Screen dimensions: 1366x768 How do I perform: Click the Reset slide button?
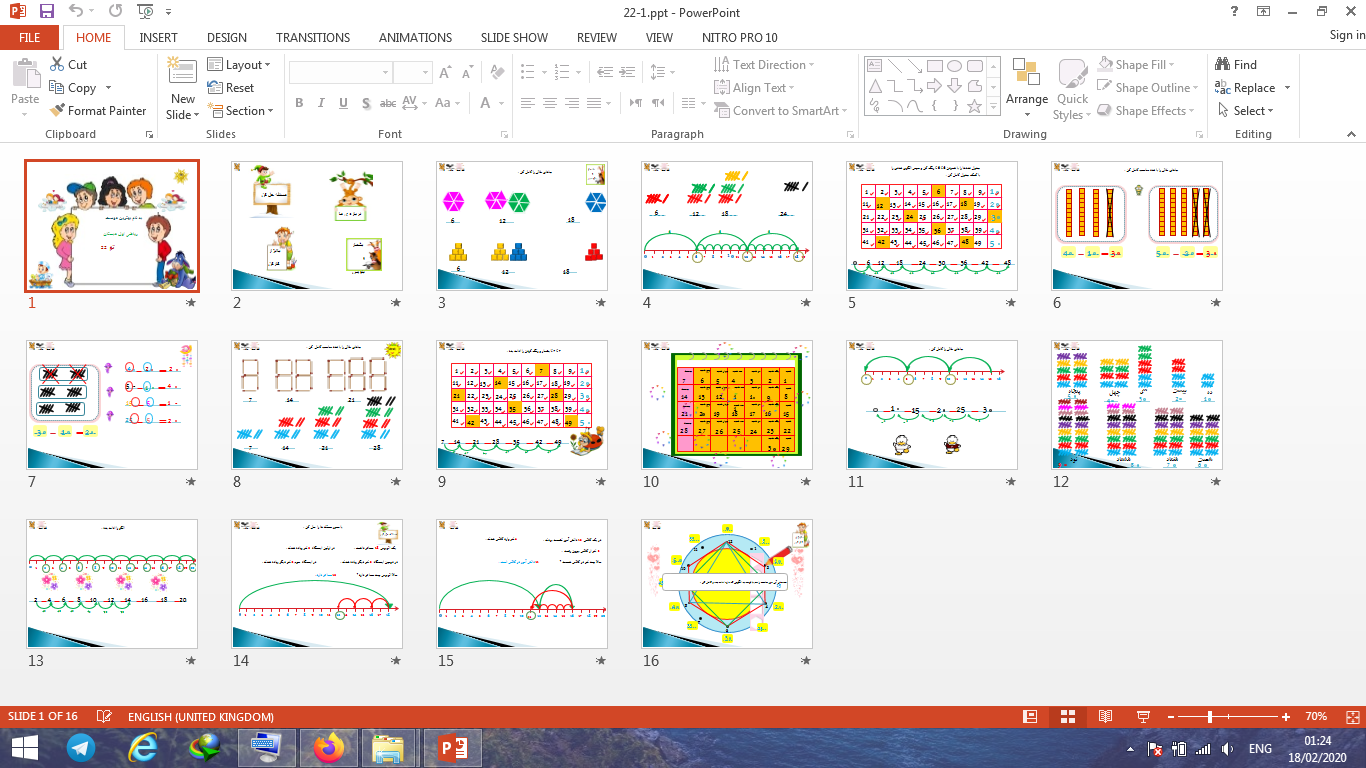231,88
